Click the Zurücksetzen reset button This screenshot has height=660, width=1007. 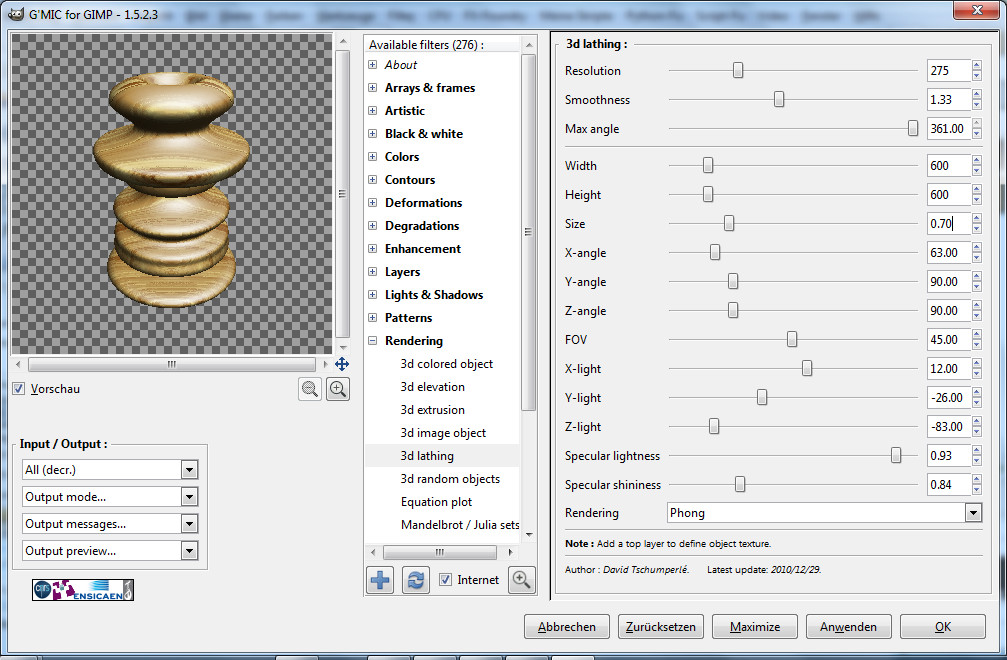(x=660, y=627)
